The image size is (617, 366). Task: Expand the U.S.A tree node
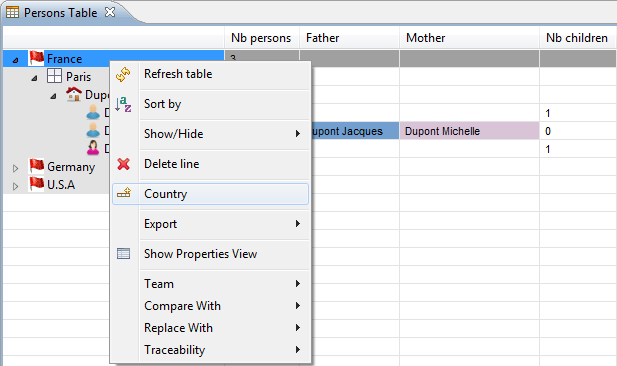click(15, 186)
